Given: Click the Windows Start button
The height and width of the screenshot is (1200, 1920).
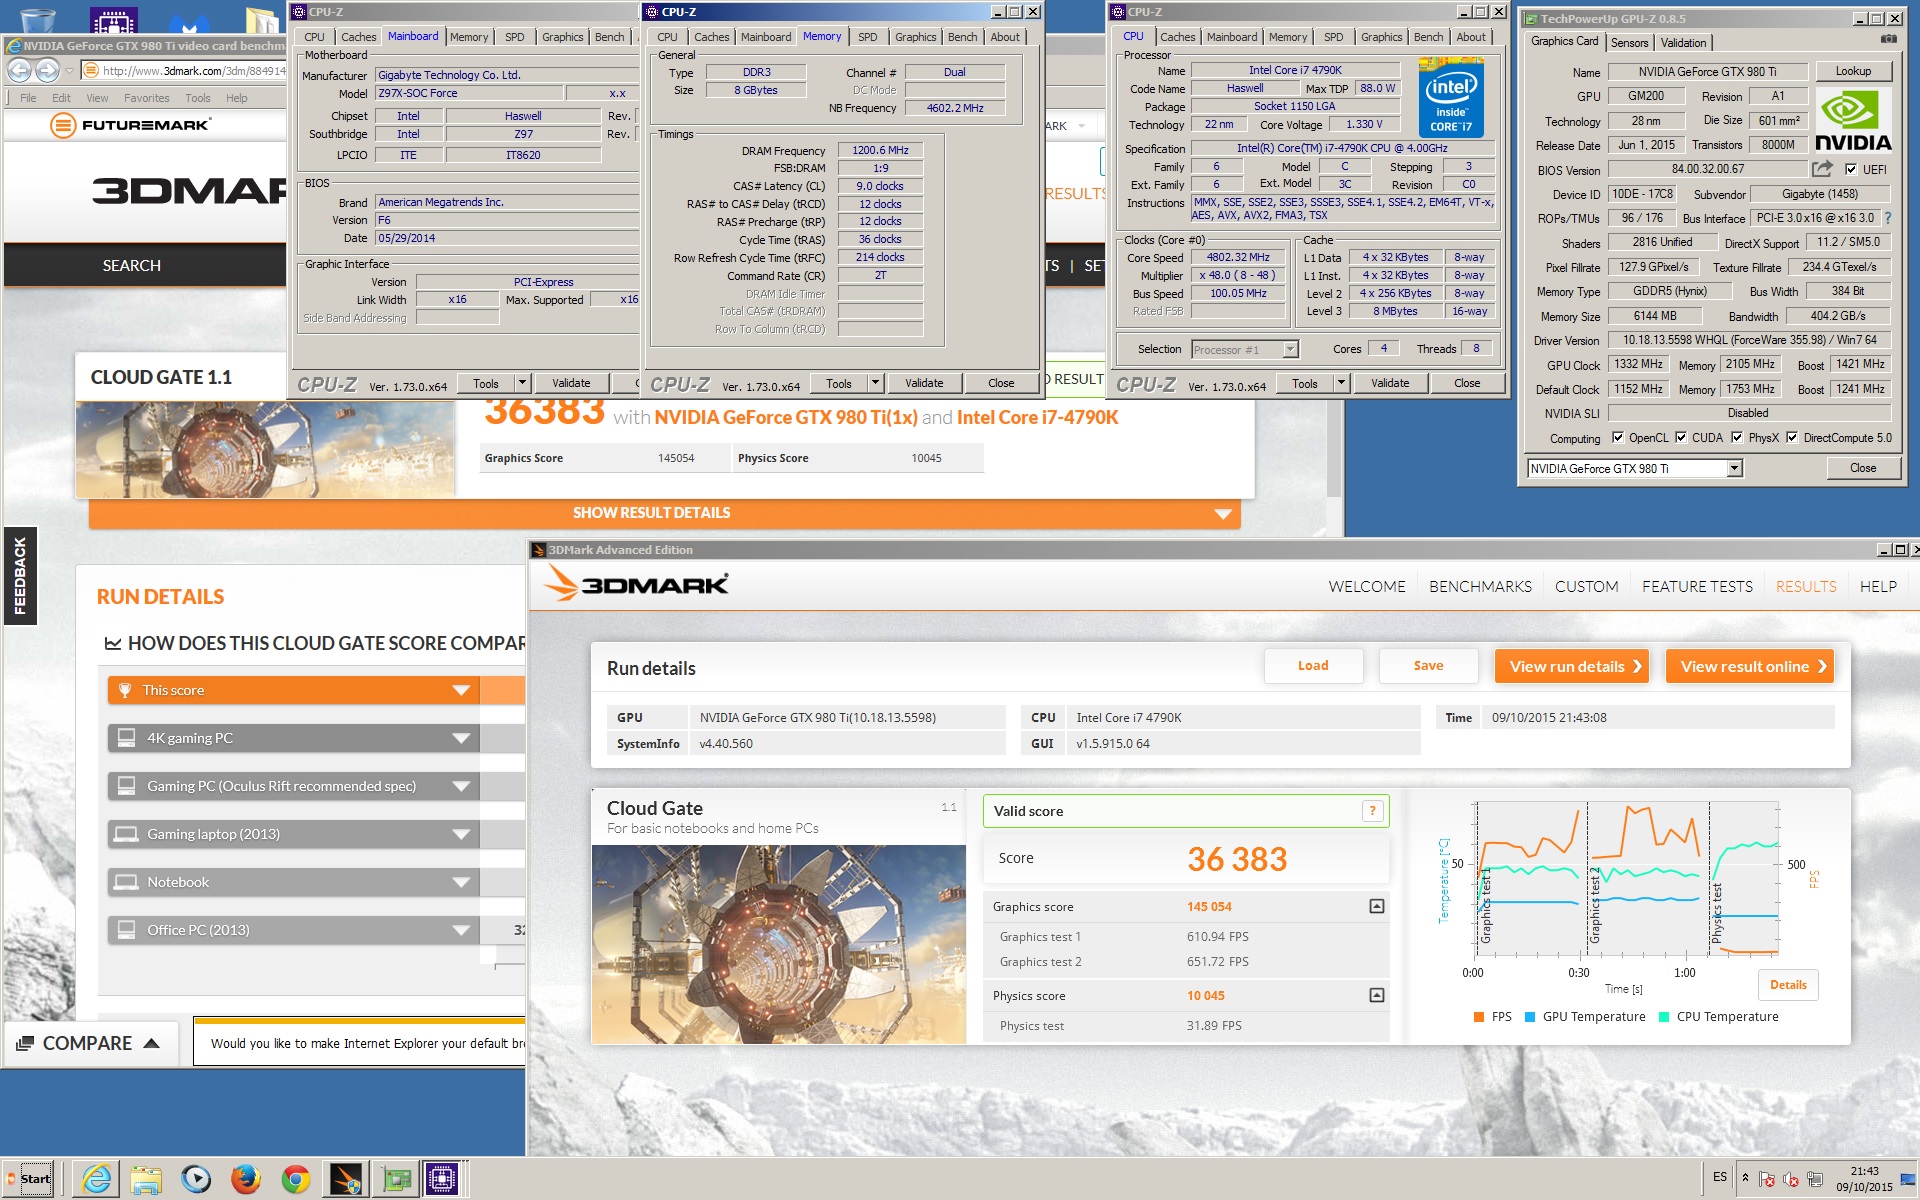Looking at the screenshot, I should [28, 1178].
